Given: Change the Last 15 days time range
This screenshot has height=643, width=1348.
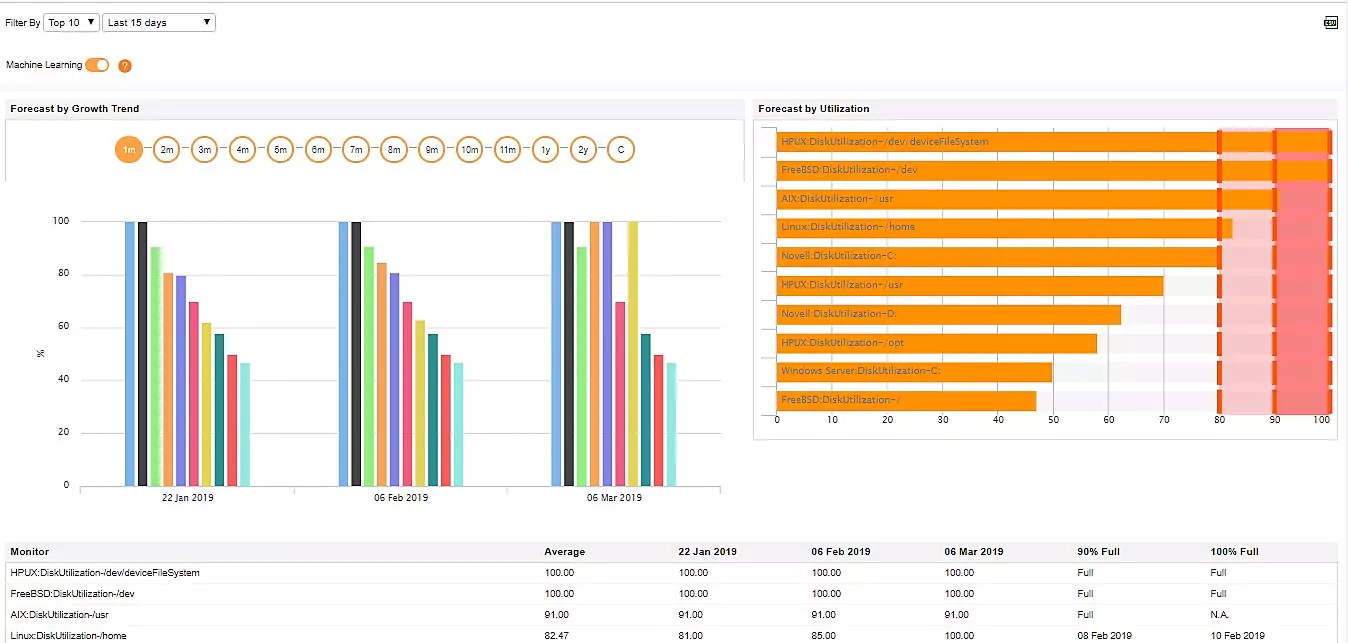Looking at the screenshot, I should click(x=158, y=21).
